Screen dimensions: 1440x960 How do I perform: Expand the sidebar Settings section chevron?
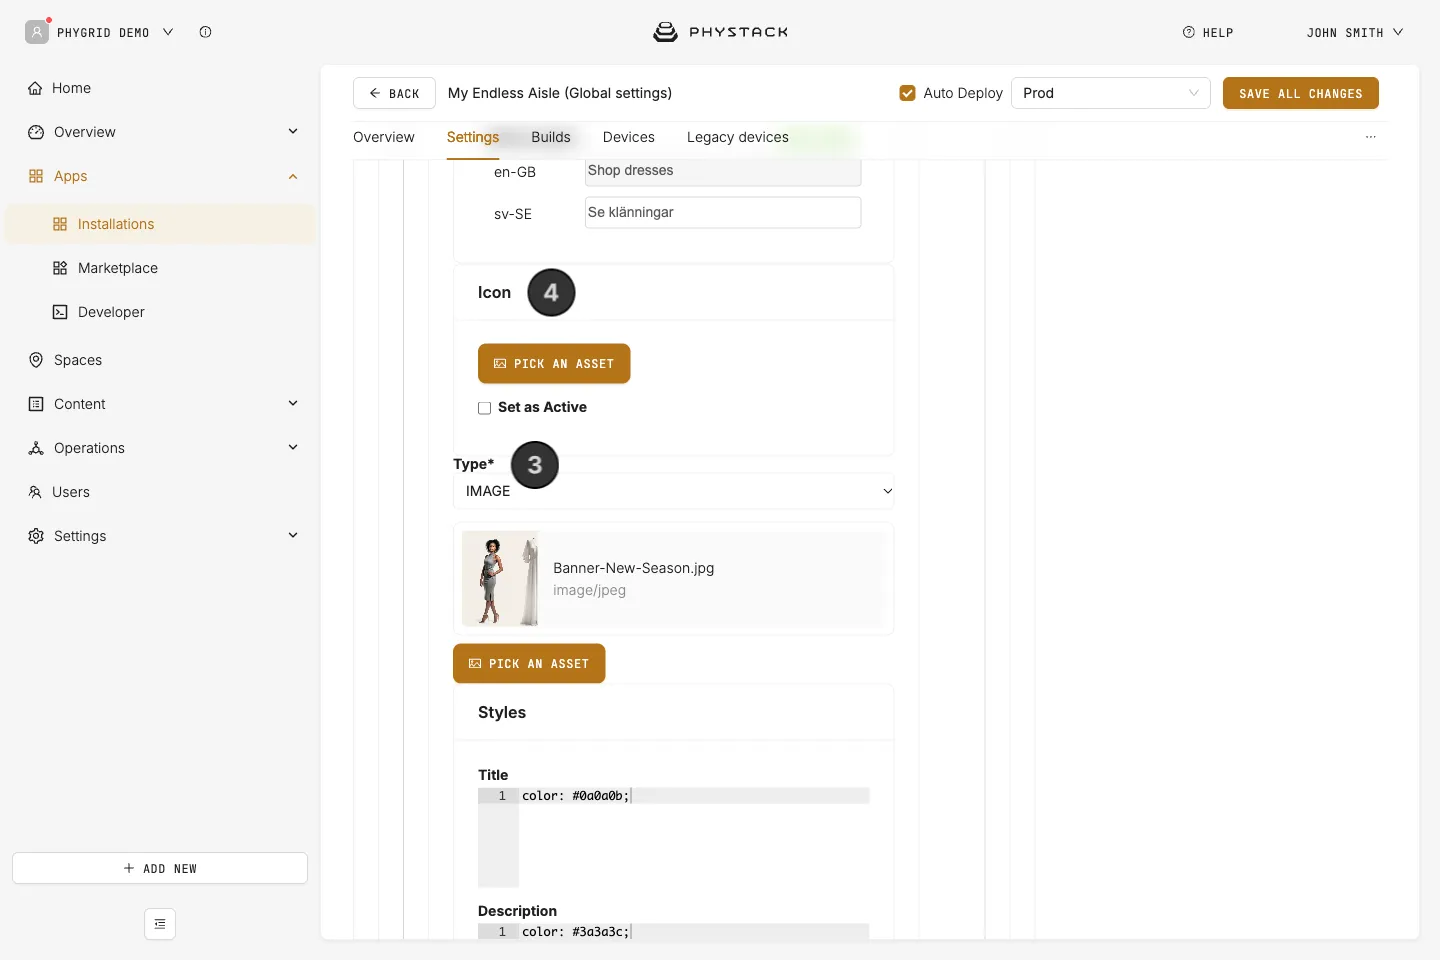pos(293,535)
